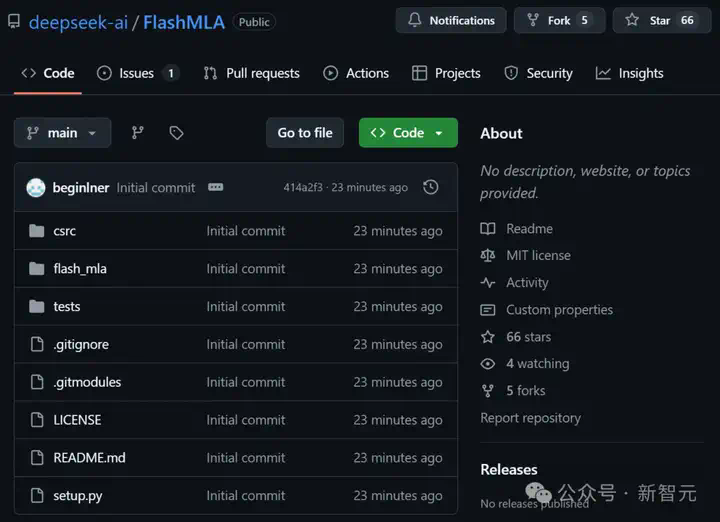Open the tests folder
This screenshot has height=522, width=720.
click(67, 307)
